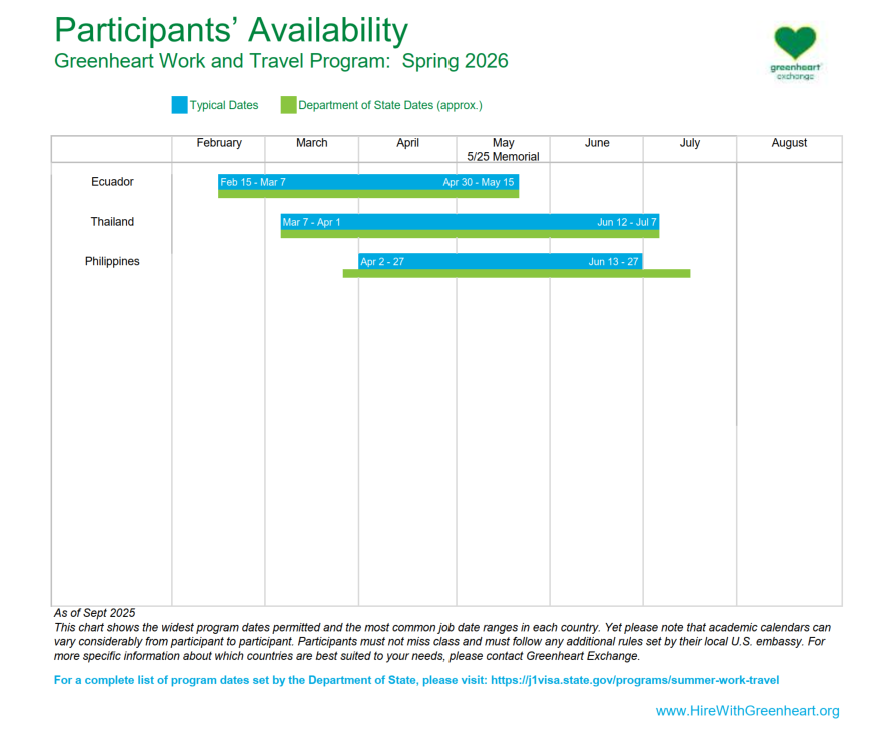The image size is (894, 746).
Task: Open the www.HireWithGreenheart.org link
Action: [x=747, y=711]
